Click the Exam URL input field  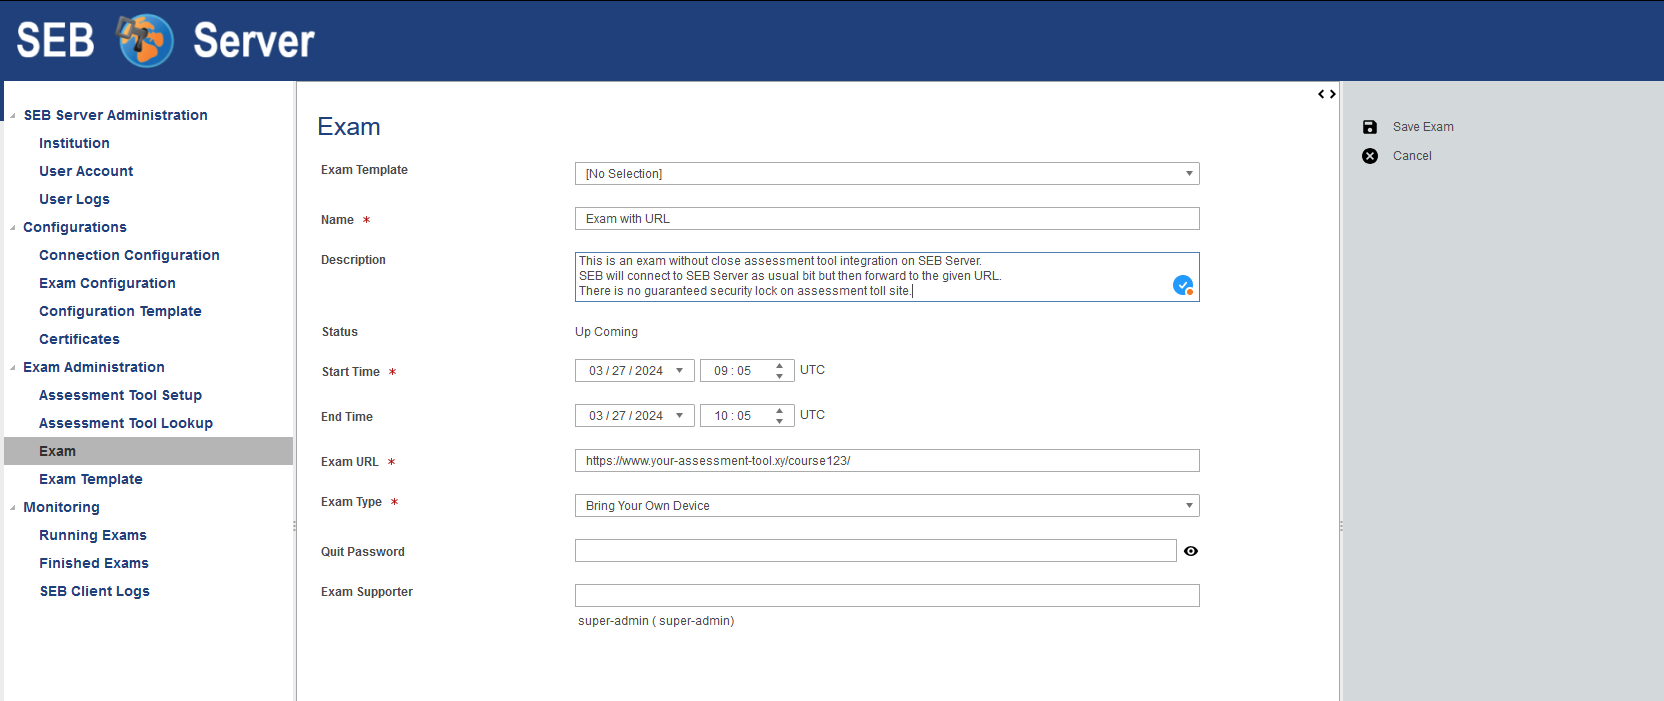886,461
